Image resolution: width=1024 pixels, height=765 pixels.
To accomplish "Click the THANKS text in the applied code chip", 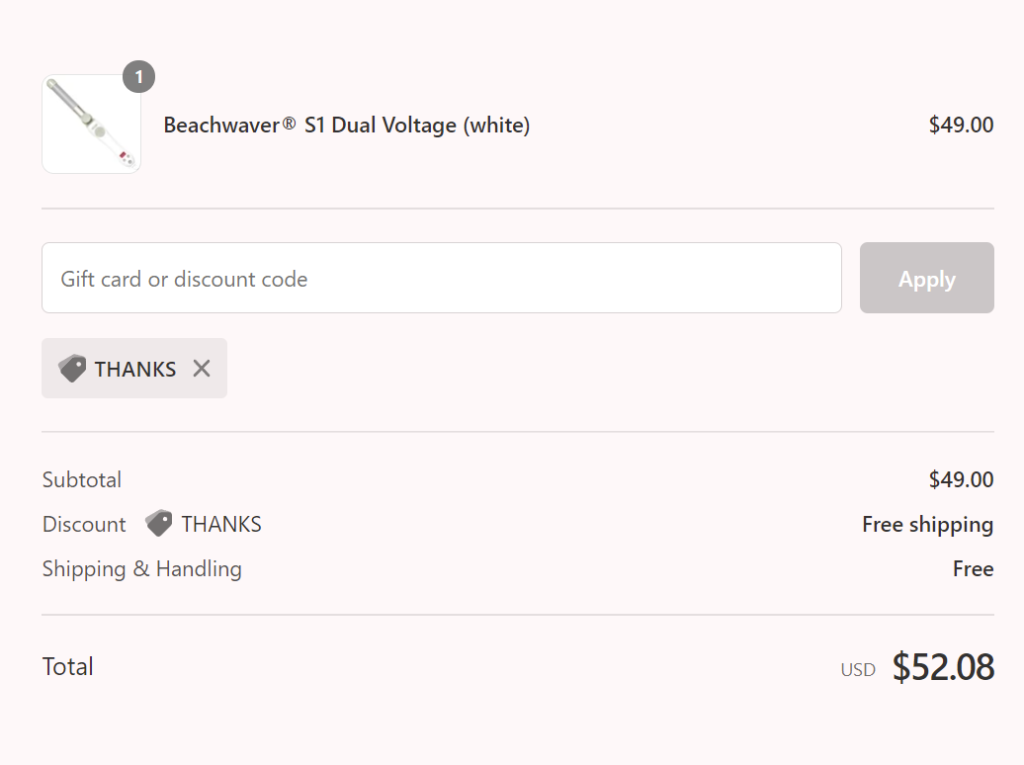I will (x=135, y=369).
